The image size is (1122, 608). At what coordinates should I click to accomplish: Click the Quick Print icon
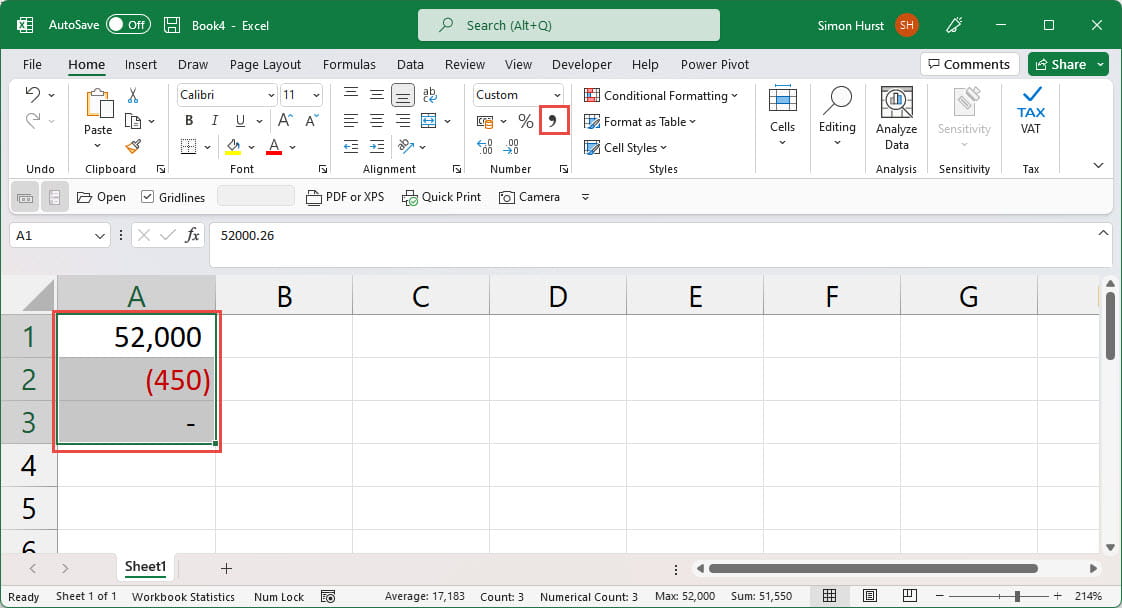coord(441,197)
